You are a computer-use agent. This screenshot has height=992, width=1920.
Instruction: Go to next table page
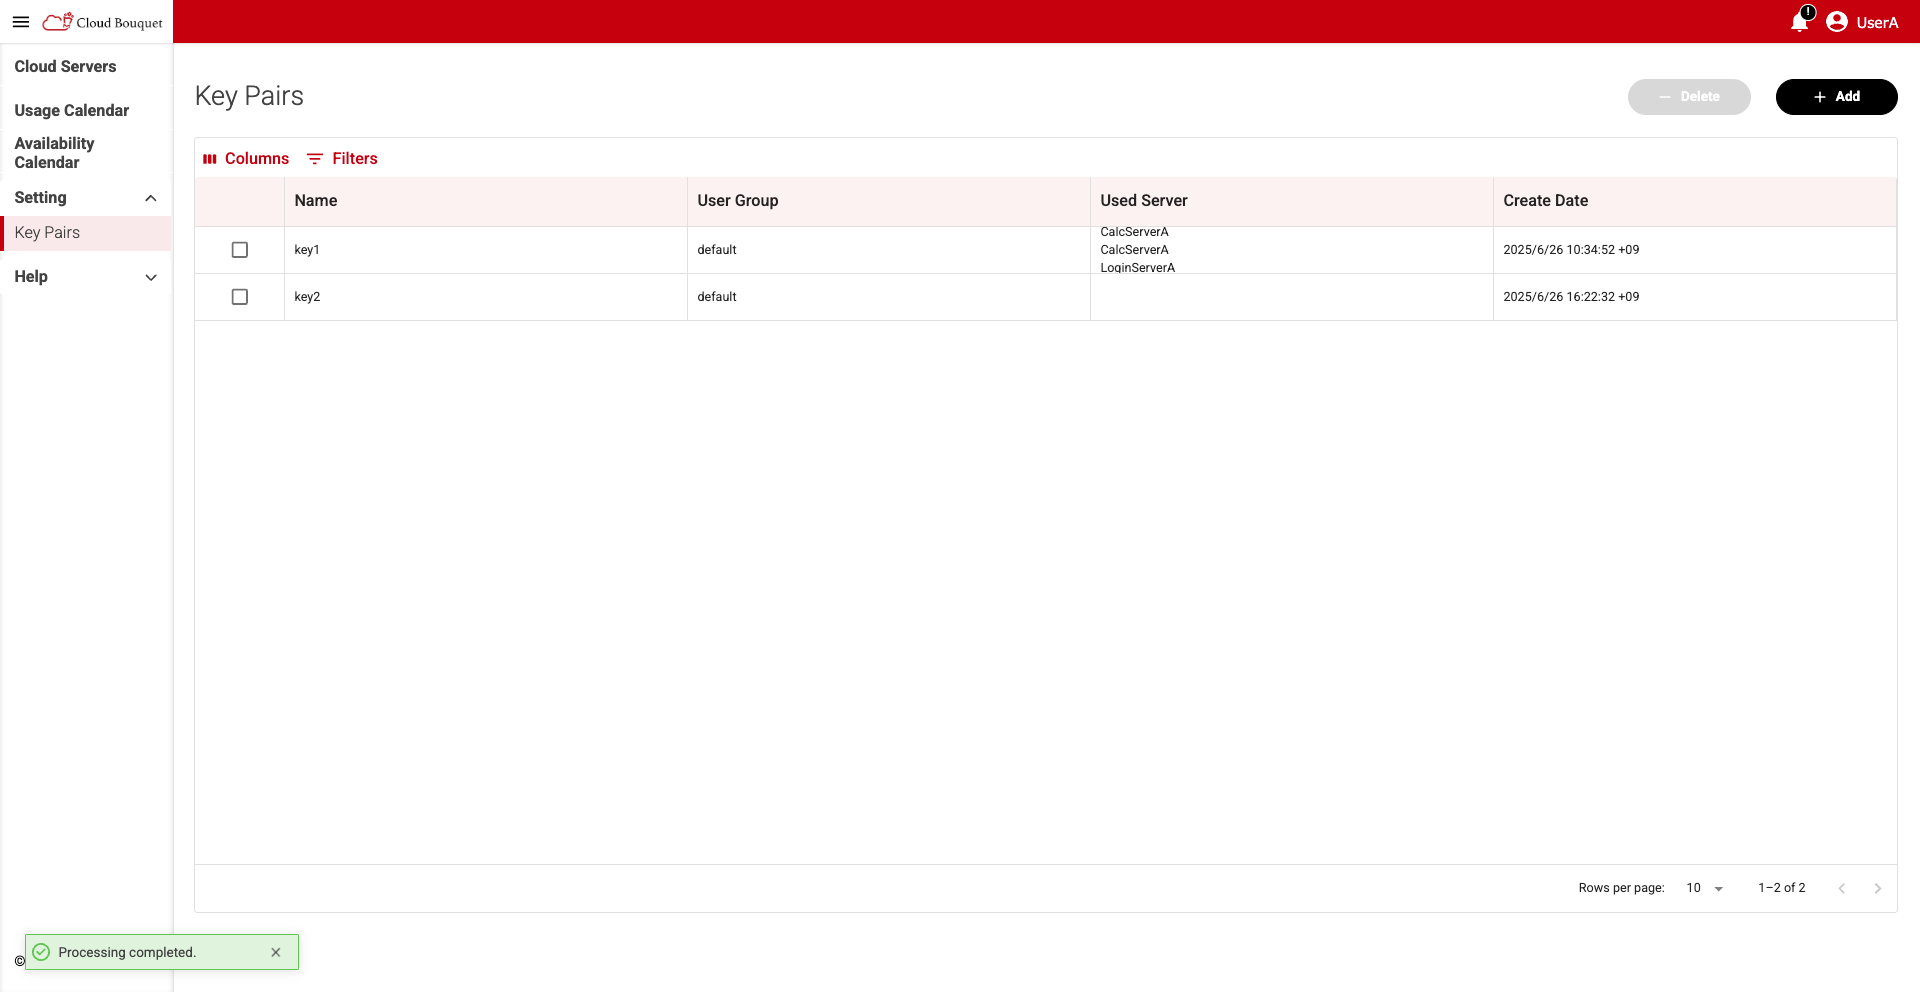pos(1878,888)
